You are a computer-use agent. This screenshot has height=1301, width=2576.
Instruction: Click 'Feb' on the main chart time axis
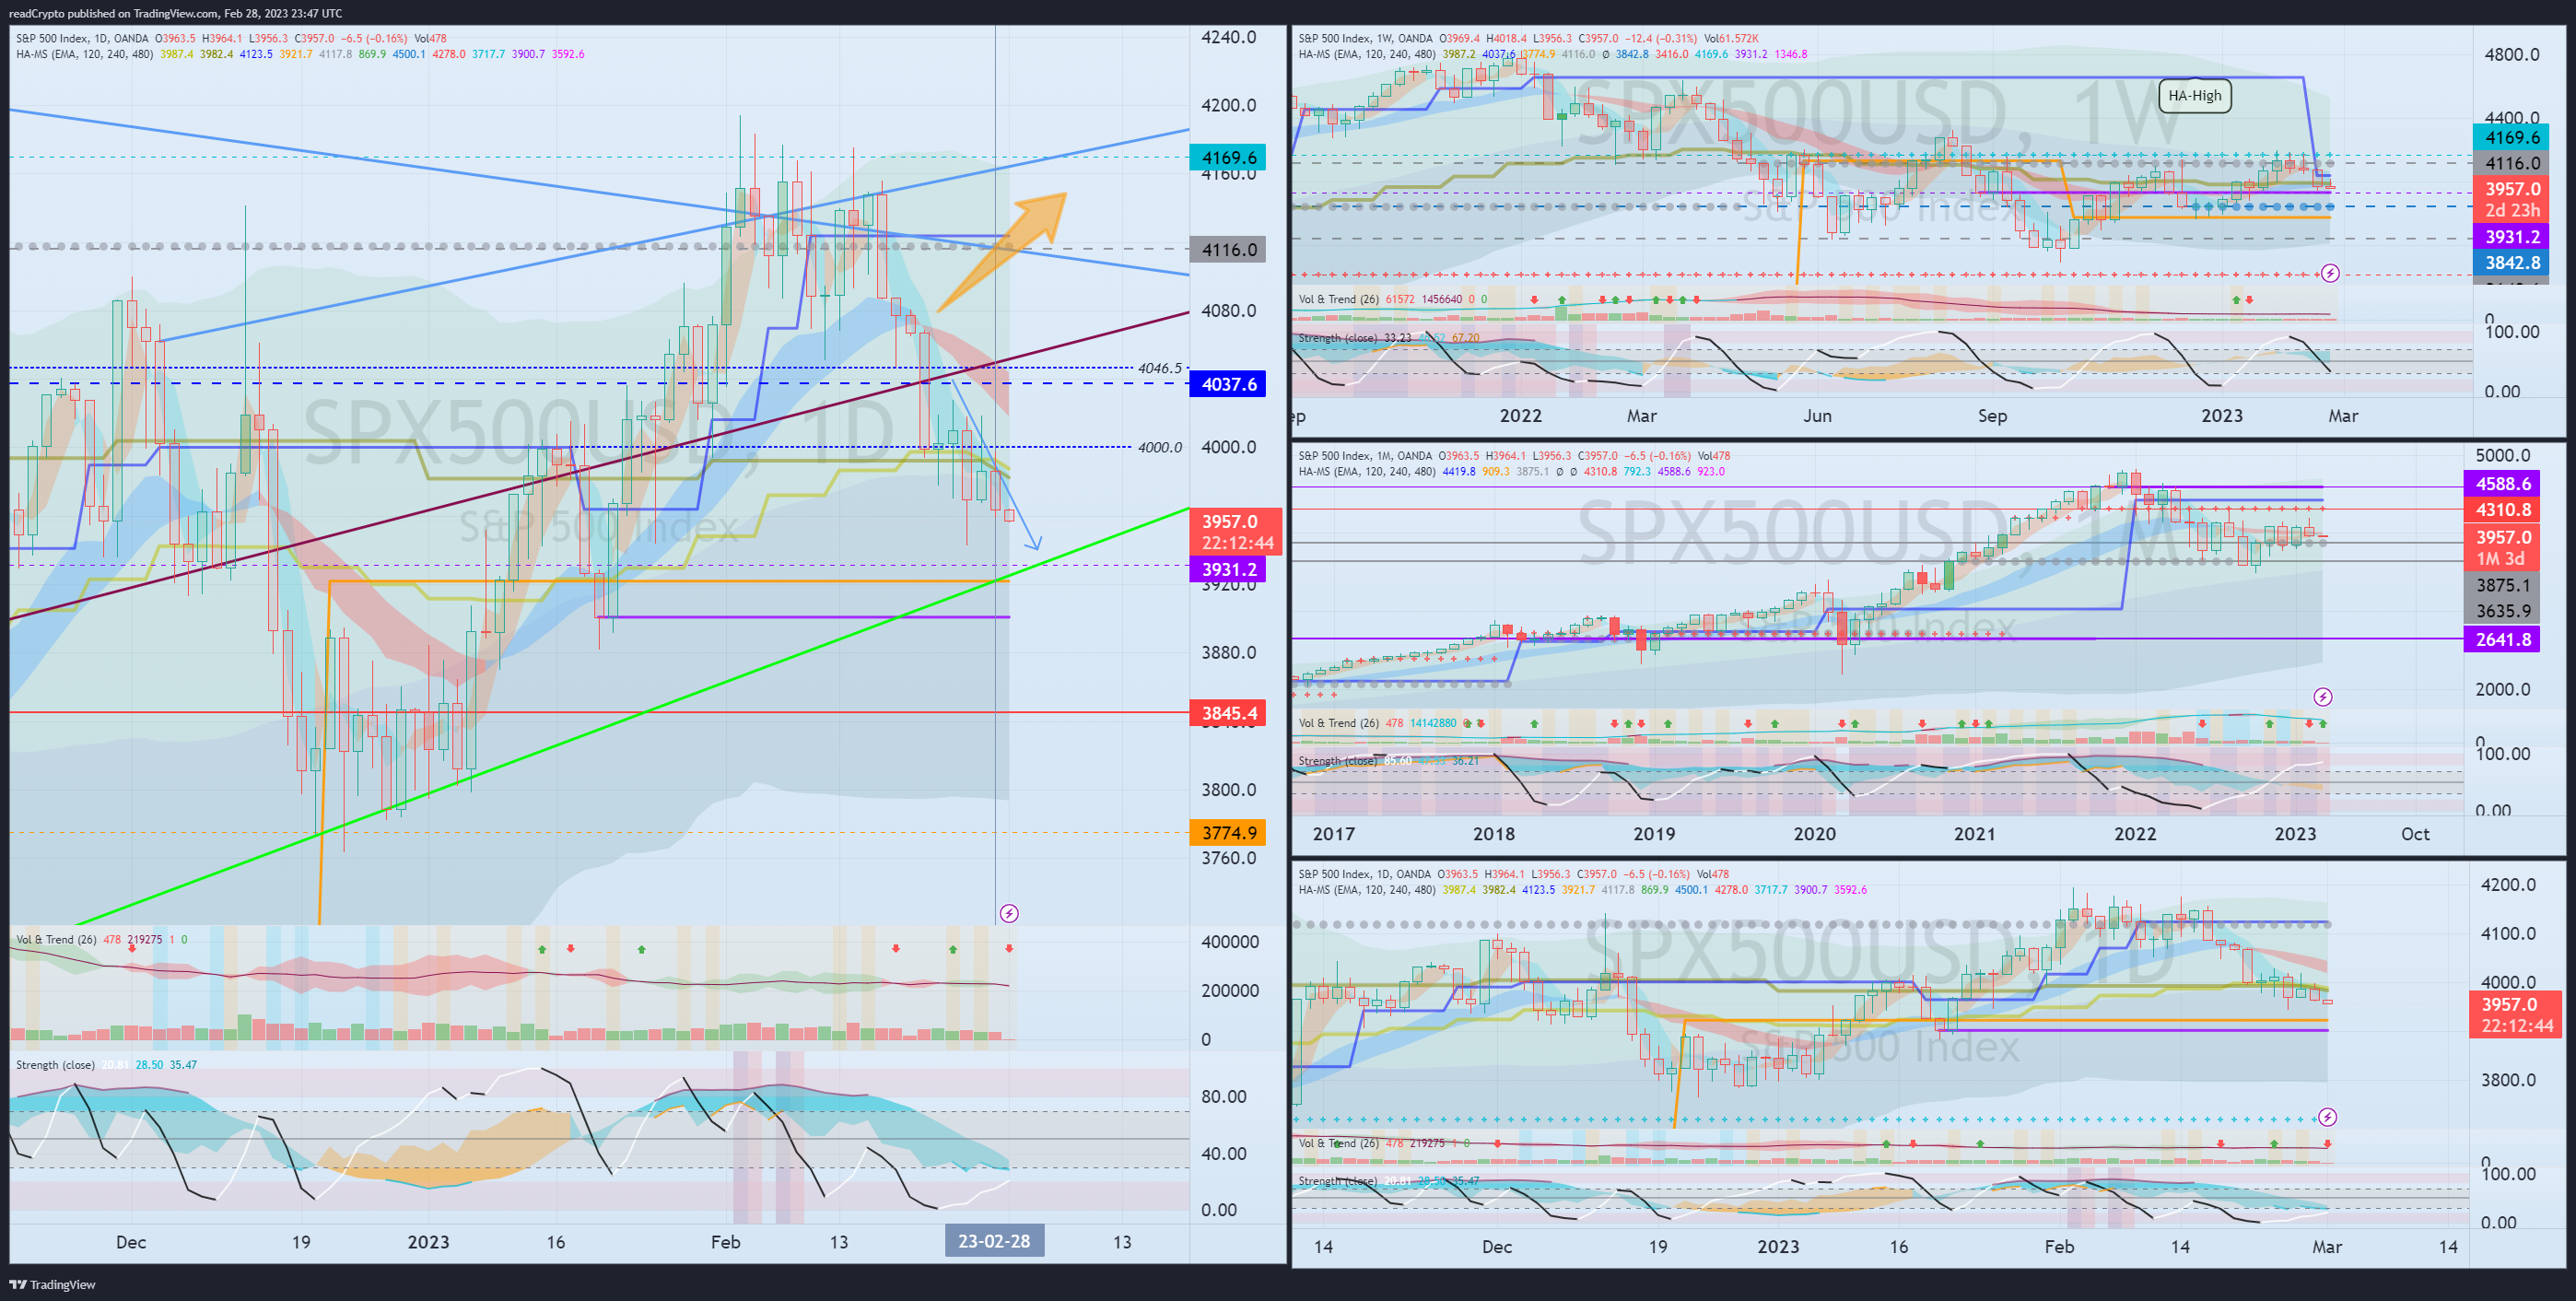[x=725, y=1242]
